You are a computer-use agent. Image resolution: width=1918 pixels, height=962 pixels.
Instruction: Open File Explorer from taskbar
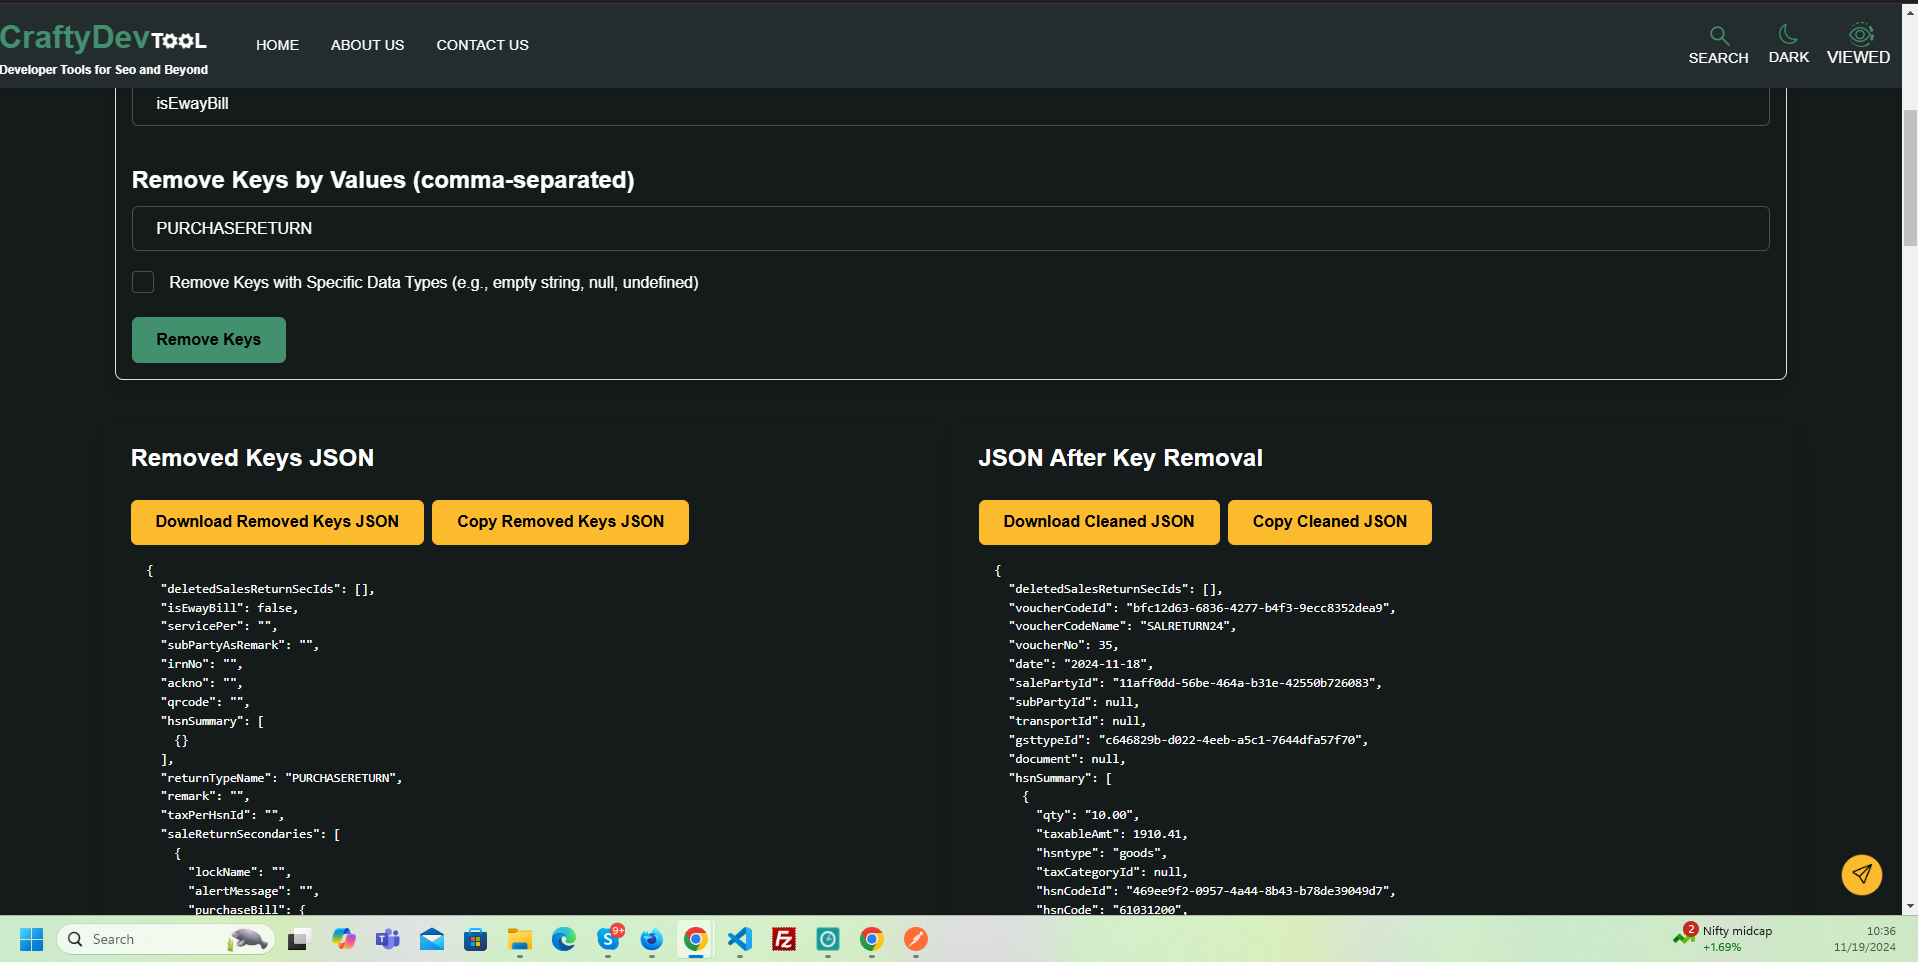pos(520,939)
